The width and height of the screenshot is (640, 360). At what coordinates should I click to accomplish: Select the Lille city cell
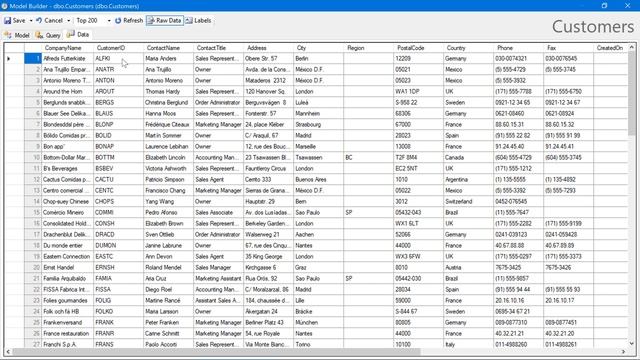[x=318, y=300]
